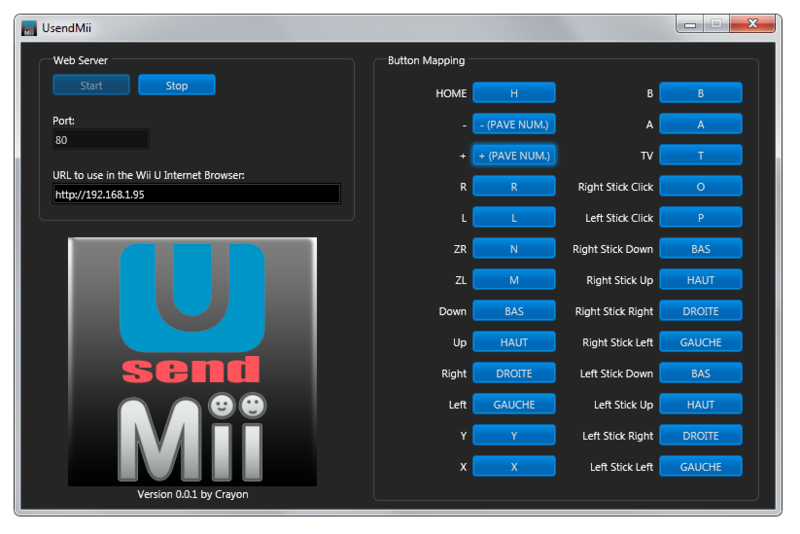800x534 pixels.
Task: Remap the HOME button key
Action: tap(513, 93)
